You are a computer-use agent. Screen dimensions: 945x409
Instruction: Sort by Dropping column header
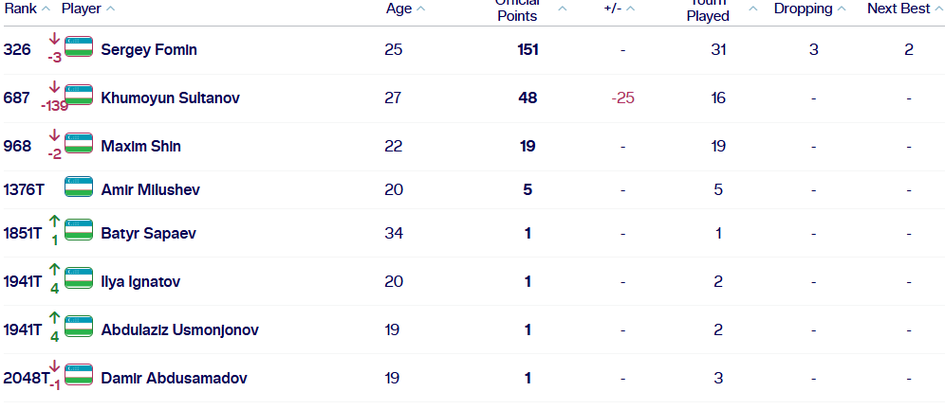pos(809,8)
